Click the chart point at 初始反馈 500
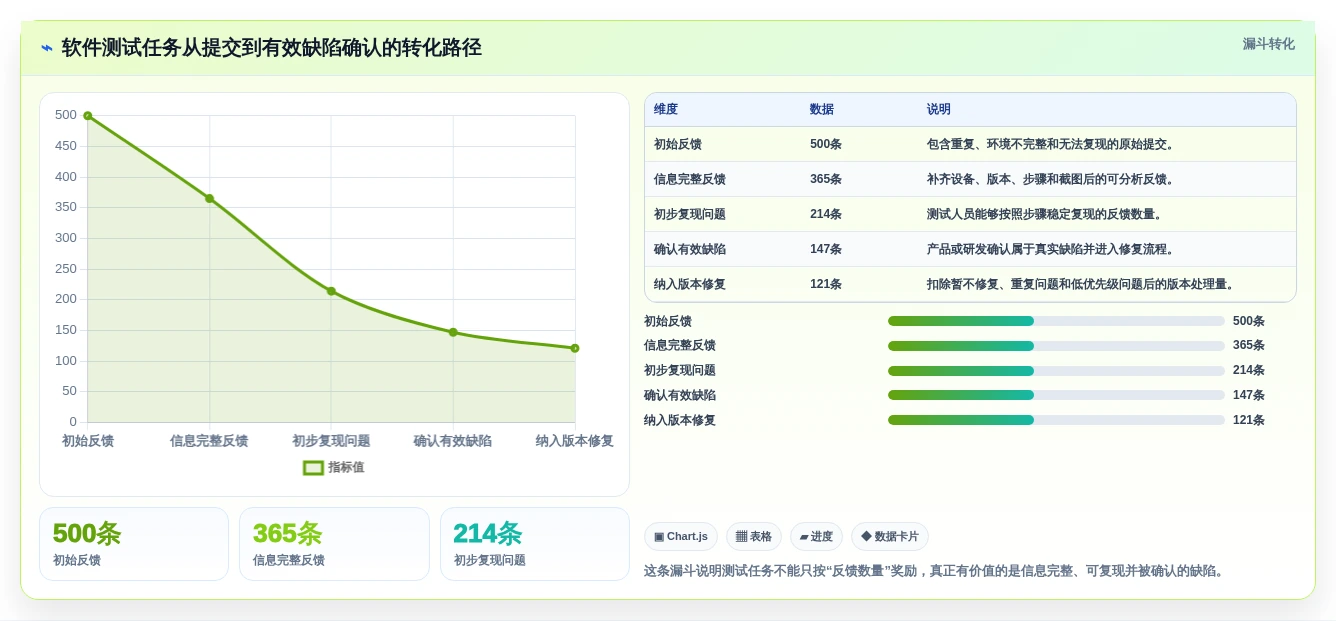 (x=88, y=116)
